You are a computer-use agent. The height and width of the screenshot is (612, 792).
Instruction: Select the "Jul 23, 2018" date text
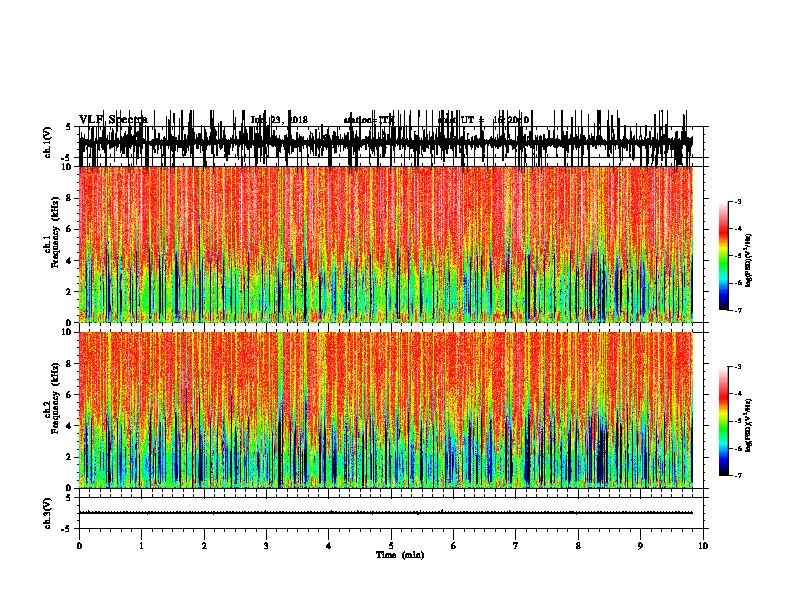click(279, 120)
